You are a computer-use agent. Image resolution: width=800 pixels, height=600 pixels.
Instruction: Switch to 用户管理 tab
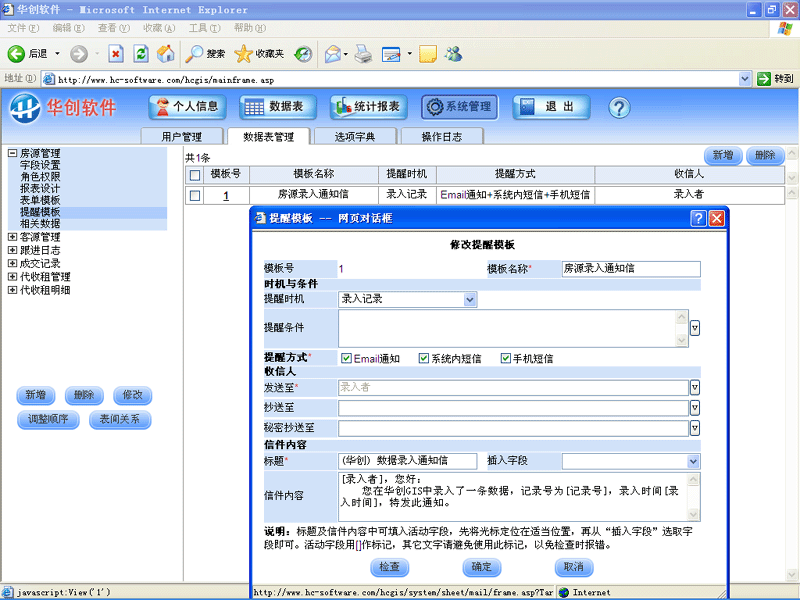[182, 136]
